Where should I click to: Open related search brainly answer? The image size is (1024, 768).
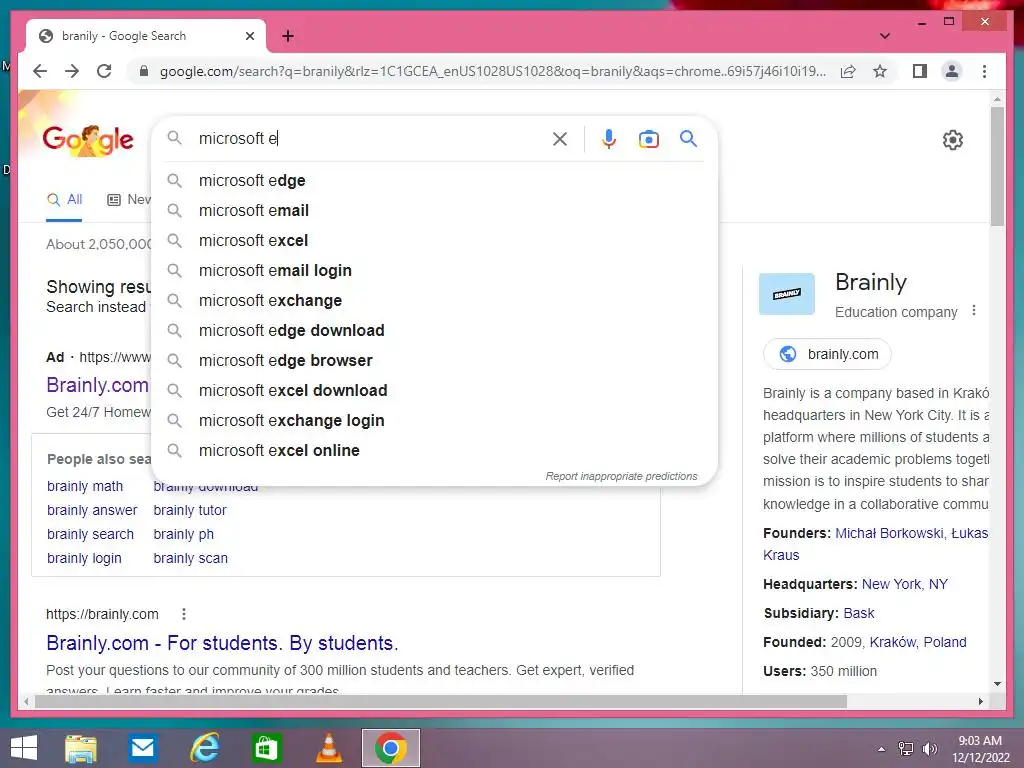pyautogui.click(x=92, y=510)
